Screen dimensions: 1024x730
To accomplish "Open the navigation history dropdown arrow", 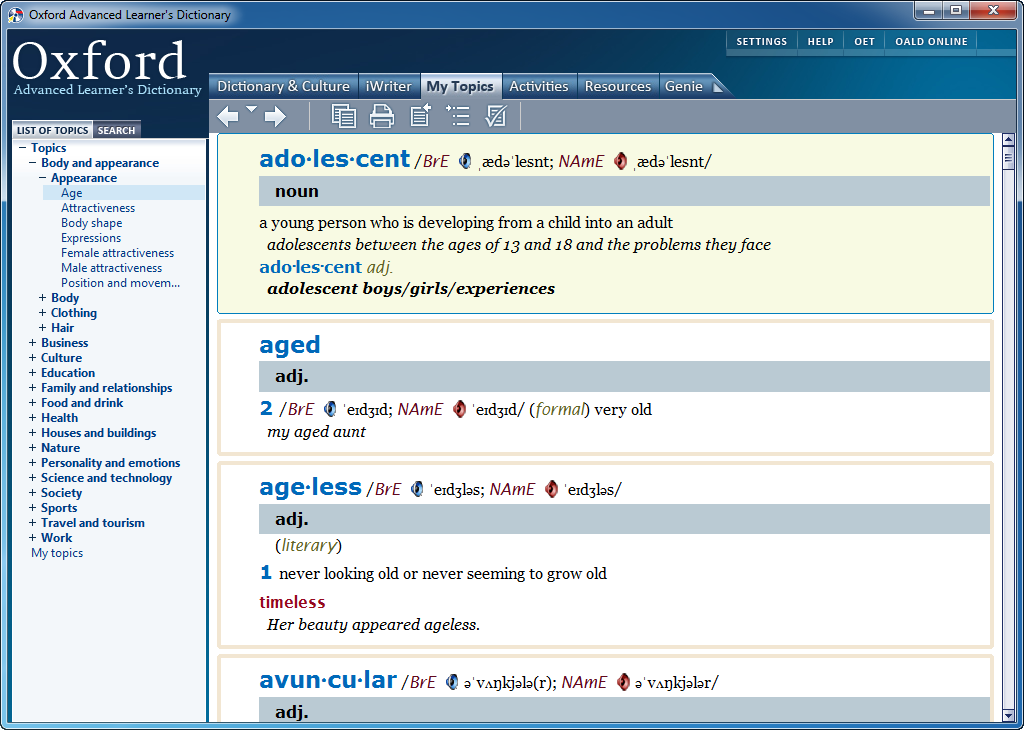I will [251, 109].
